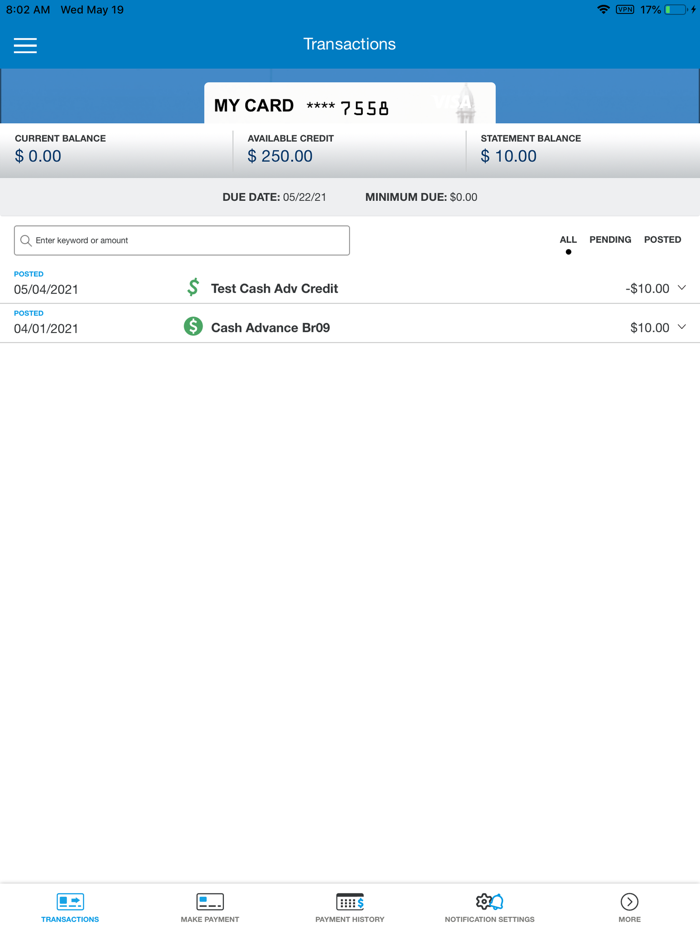Expand the -$10.00 transaction chevron
700x934 pixels.
coord(682,288)
